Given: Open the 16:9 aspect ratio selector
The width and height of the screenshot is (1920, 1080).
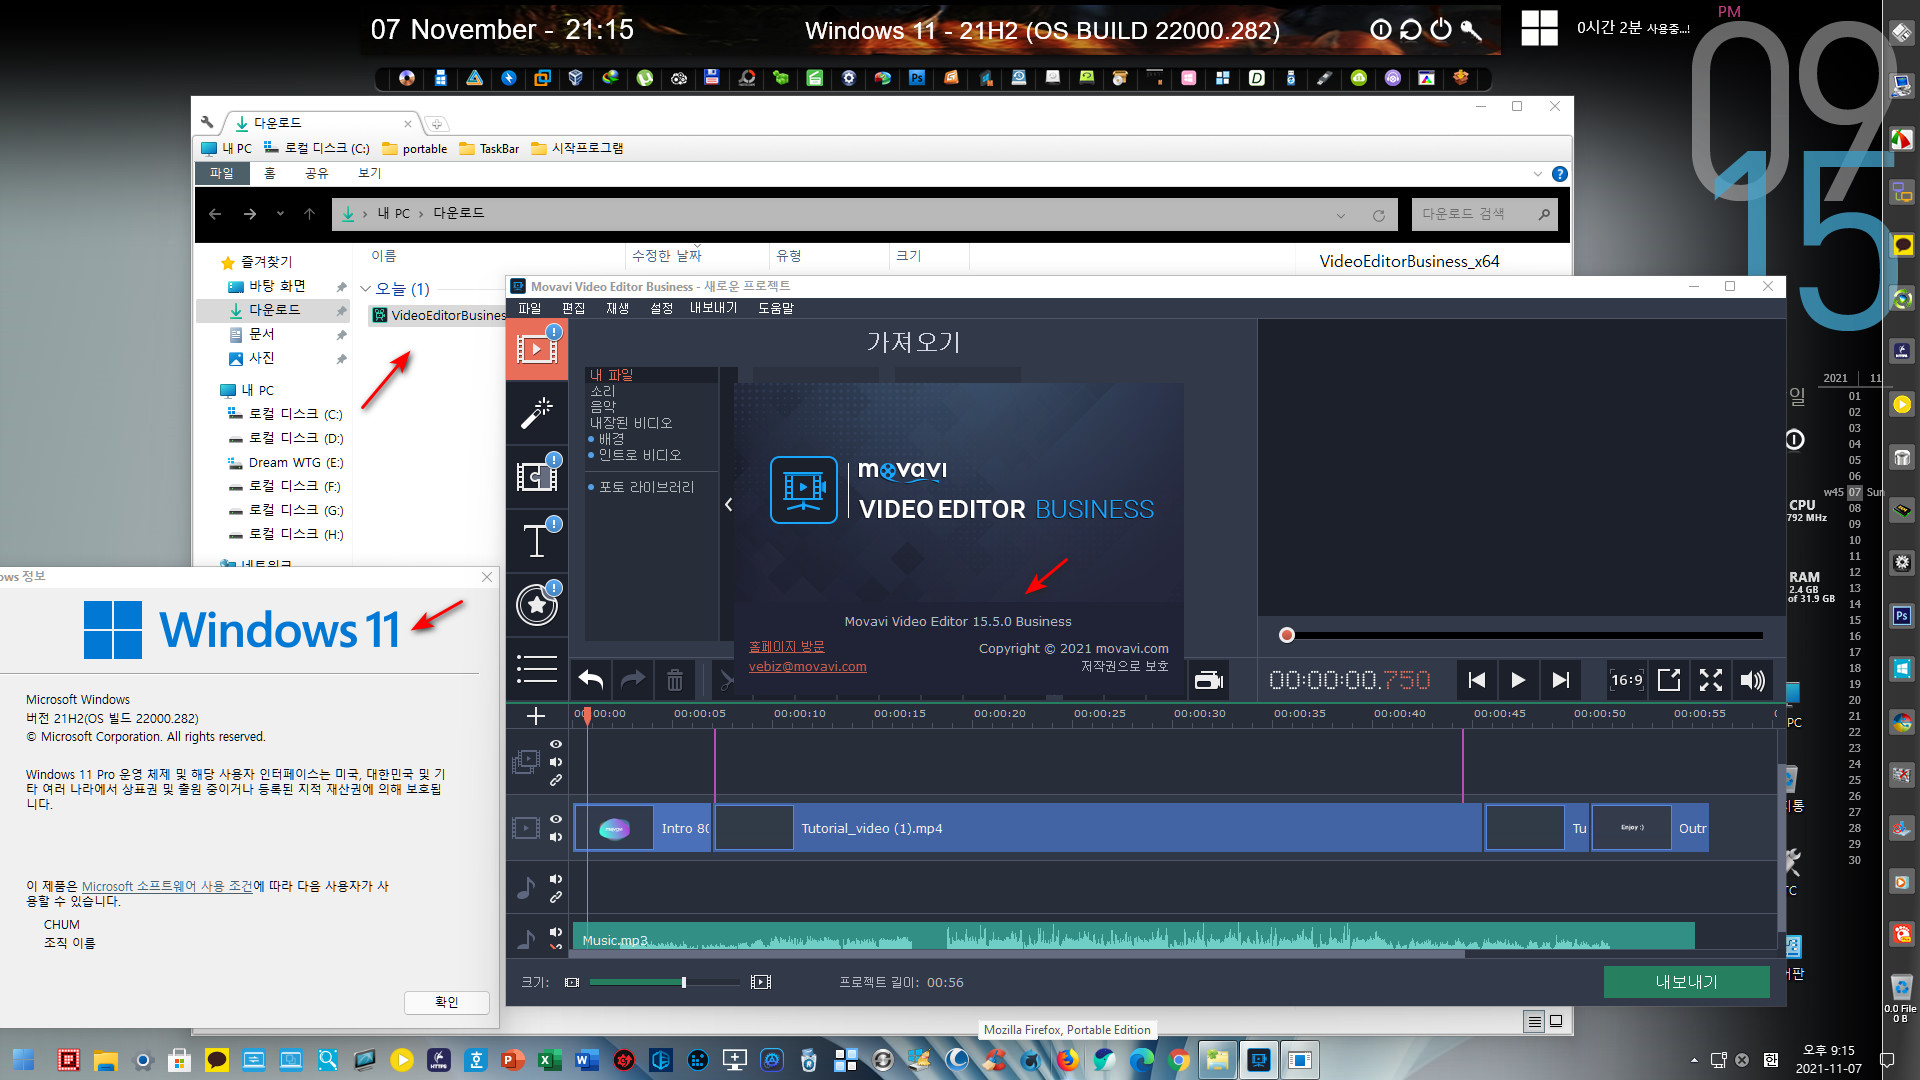Looking at the screenshot, I should pos(1627,680).
